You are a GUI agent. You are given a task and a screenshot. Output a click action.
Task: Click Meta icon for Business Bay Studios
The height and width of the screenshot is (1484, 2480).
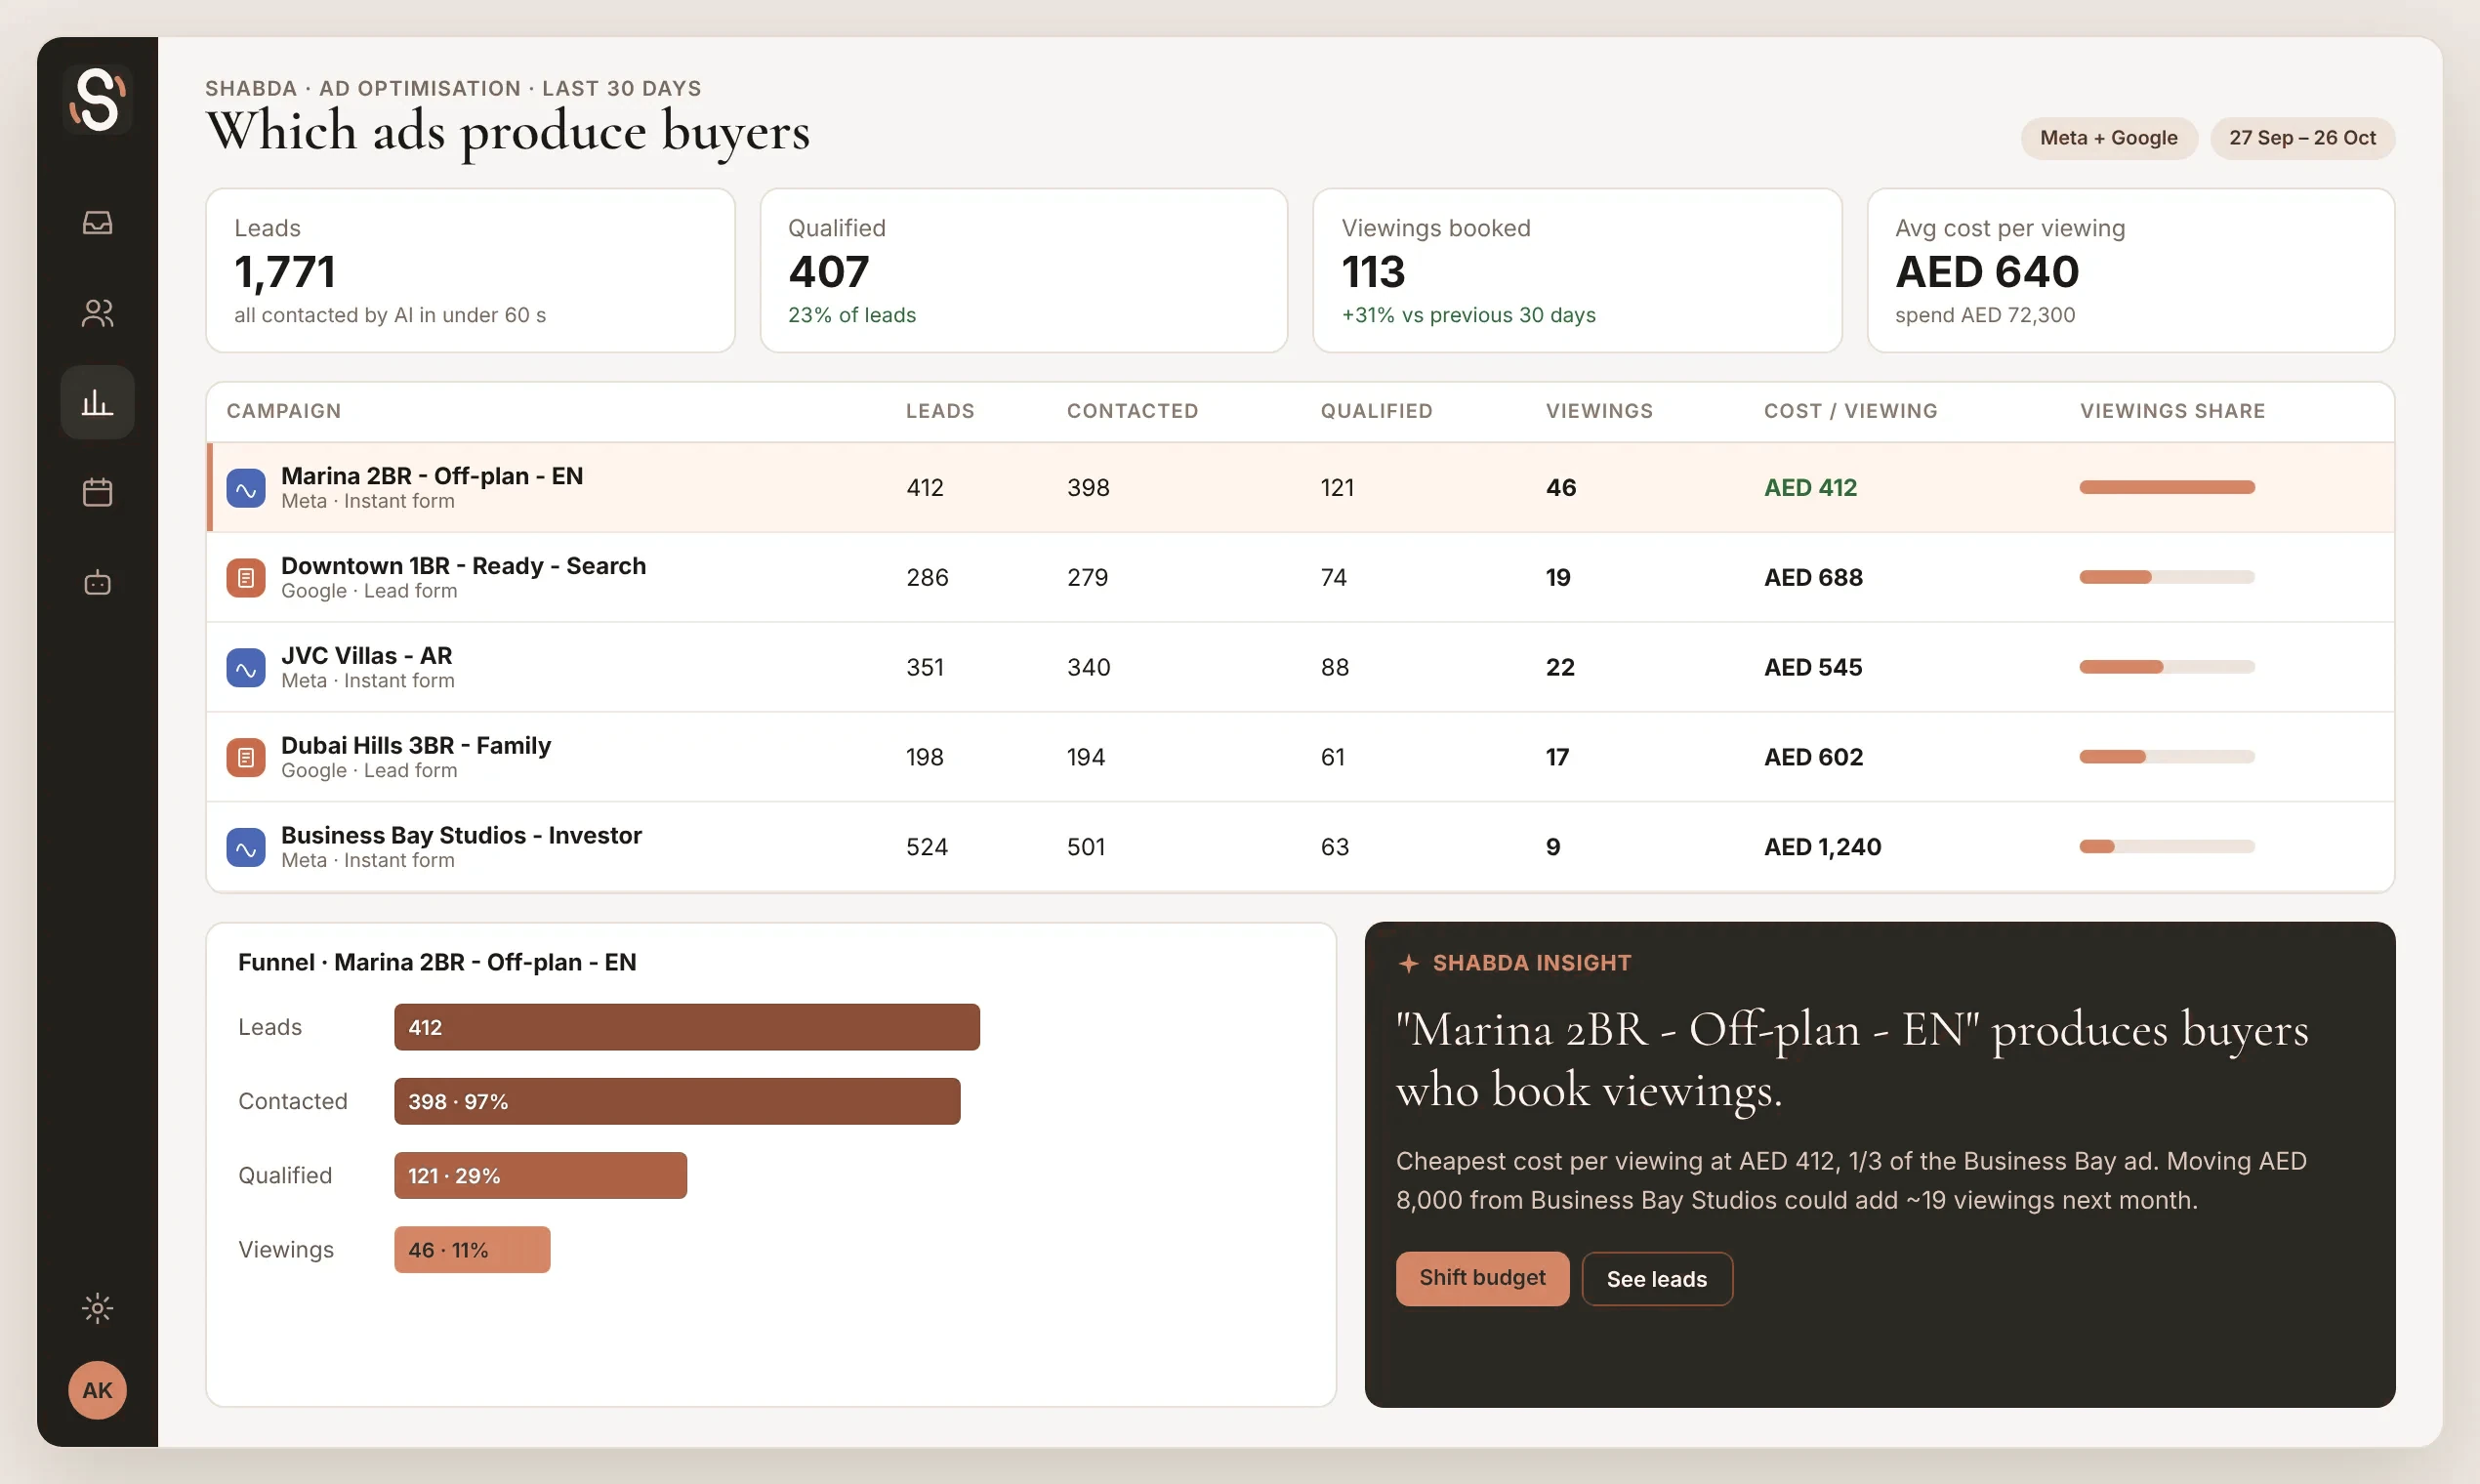tap(246, 848)
